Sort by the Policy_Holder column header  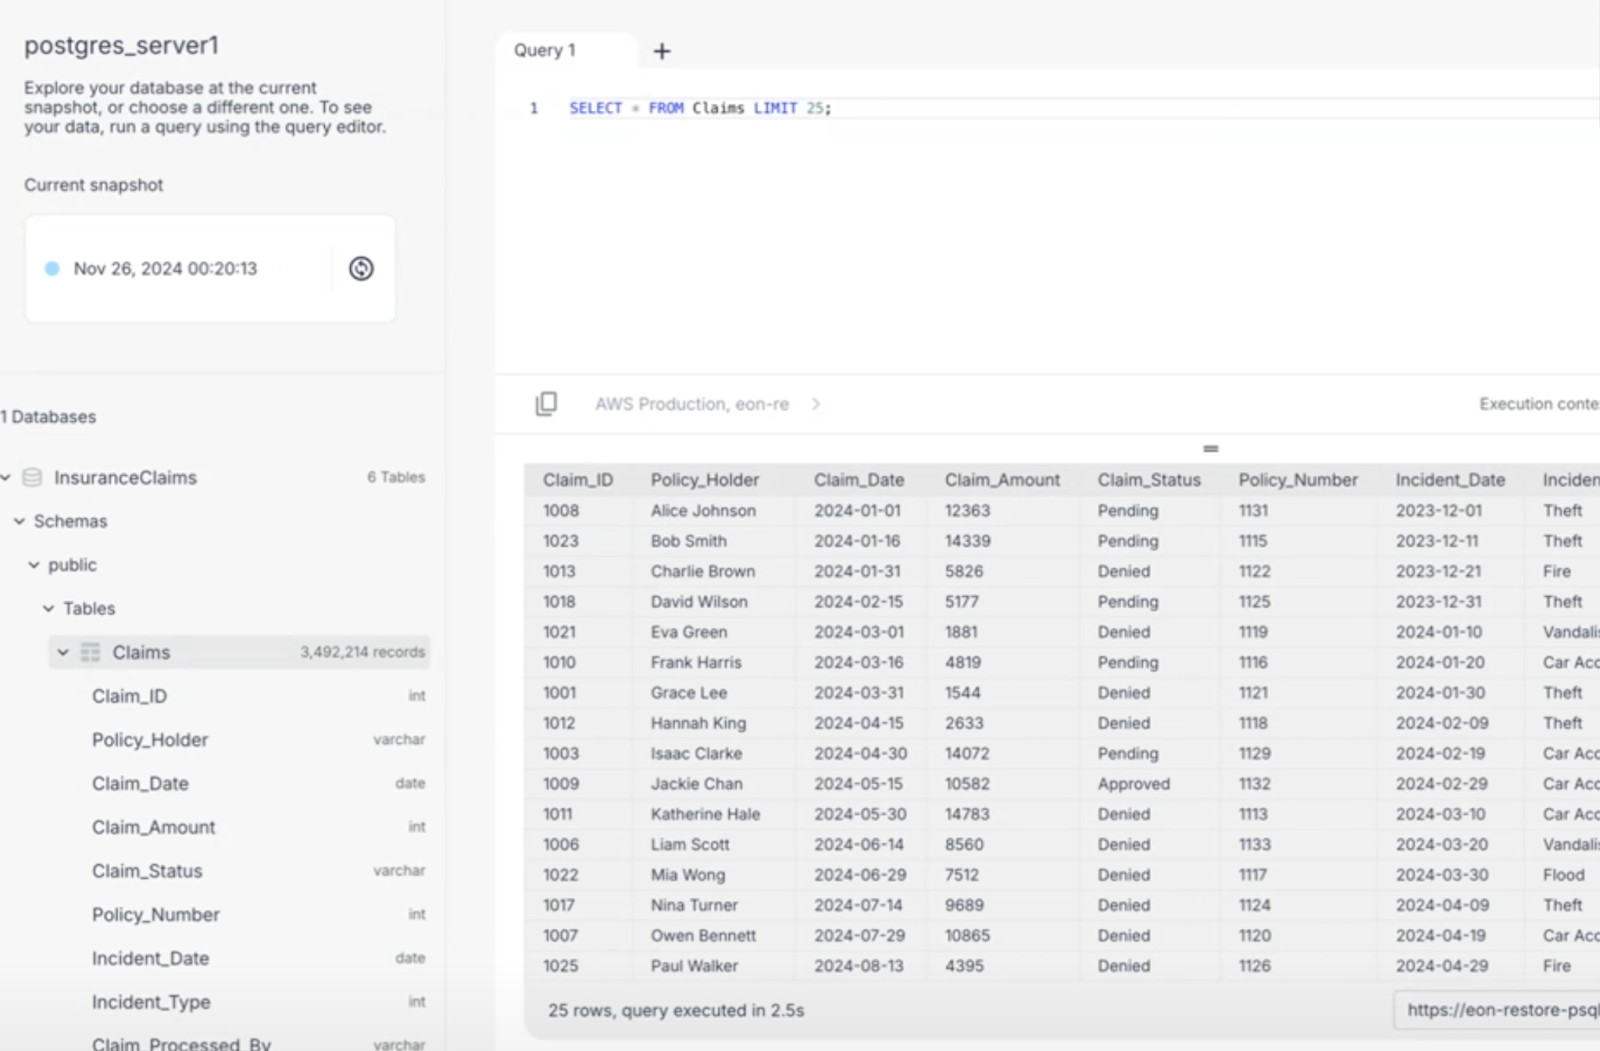705,480
